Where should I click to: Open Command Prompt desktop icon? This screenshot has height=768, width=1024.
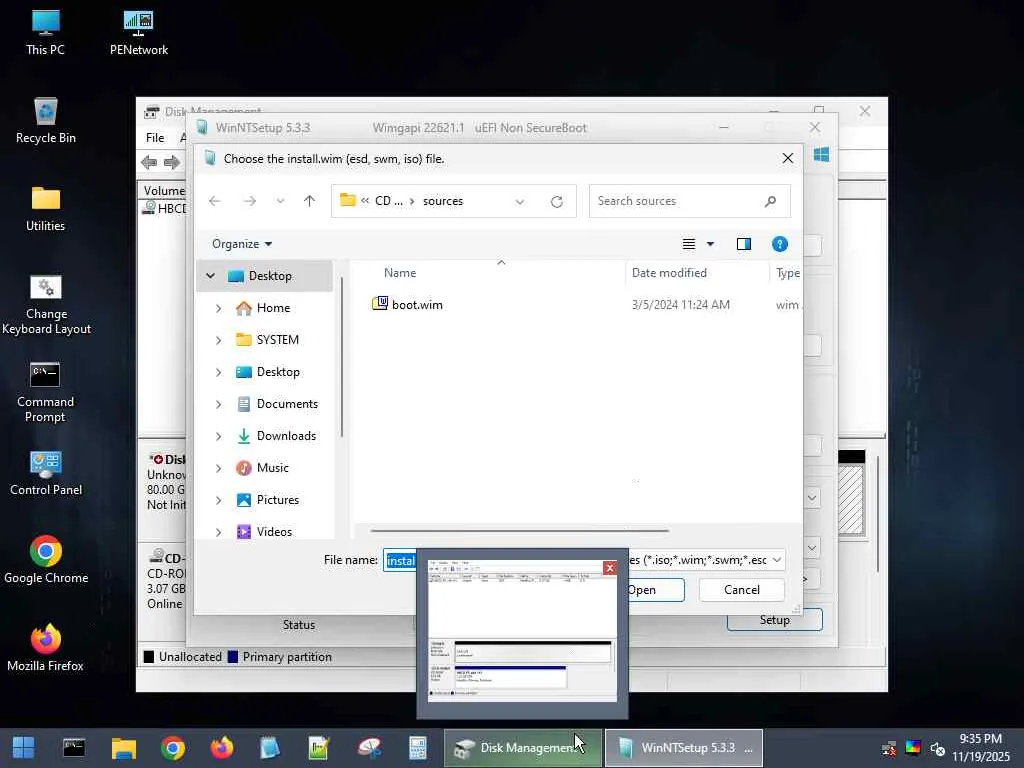45,392
